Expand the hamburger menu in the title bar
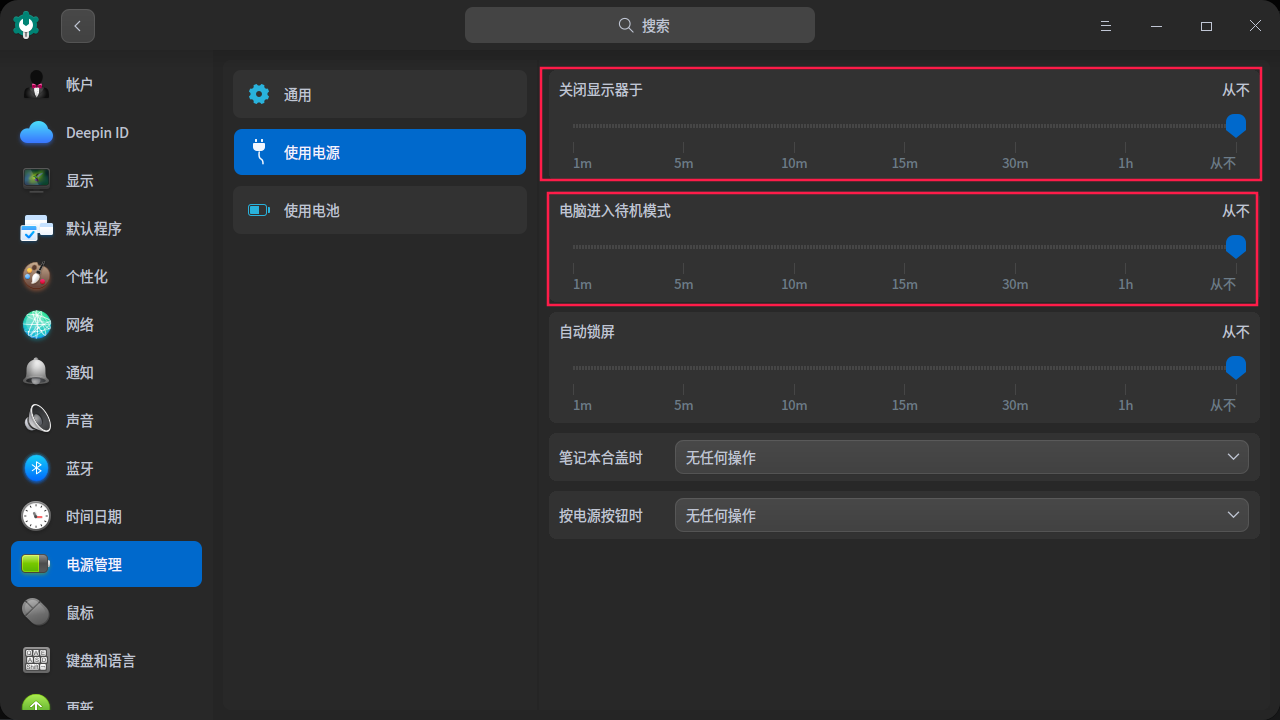Screen dimensions: 1280x720 tap(1105, 25)
